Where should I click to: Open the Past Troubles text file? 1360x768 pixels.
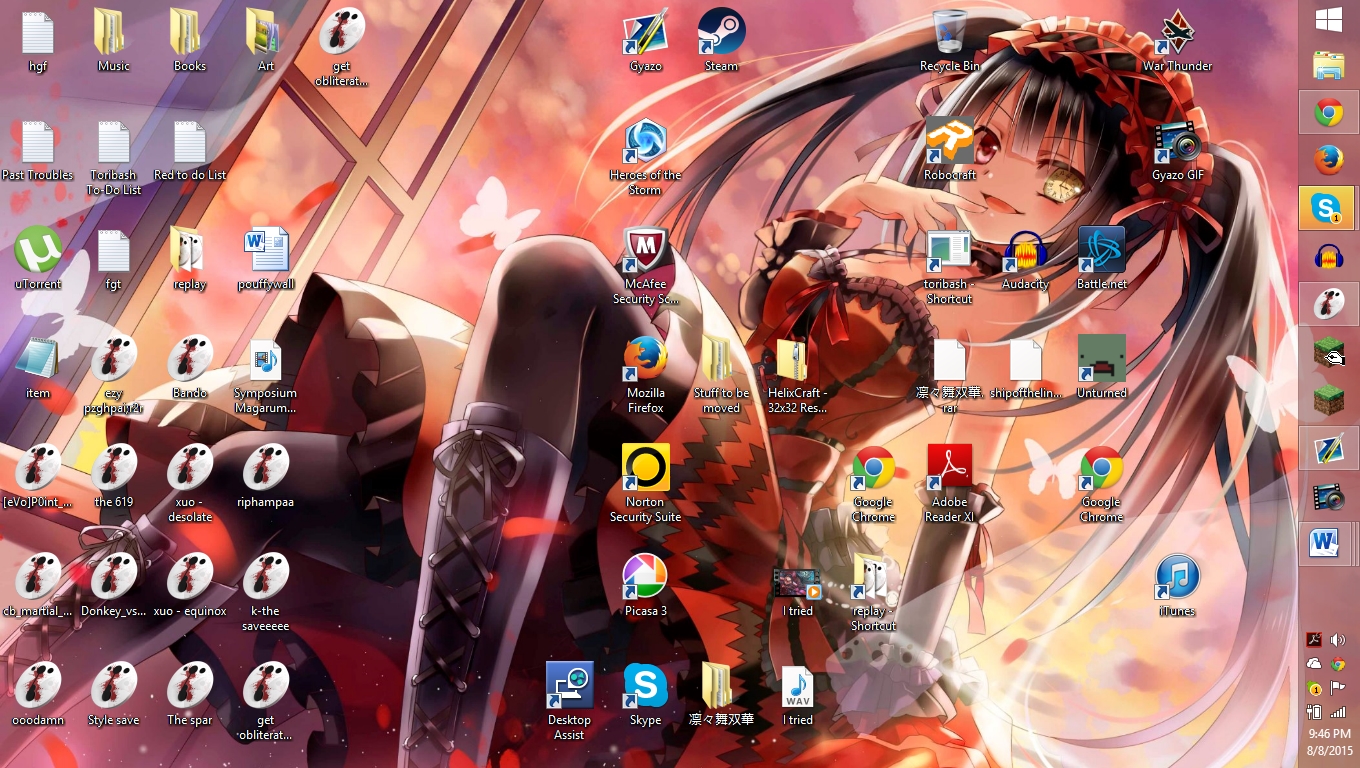[x=38, y=152]
